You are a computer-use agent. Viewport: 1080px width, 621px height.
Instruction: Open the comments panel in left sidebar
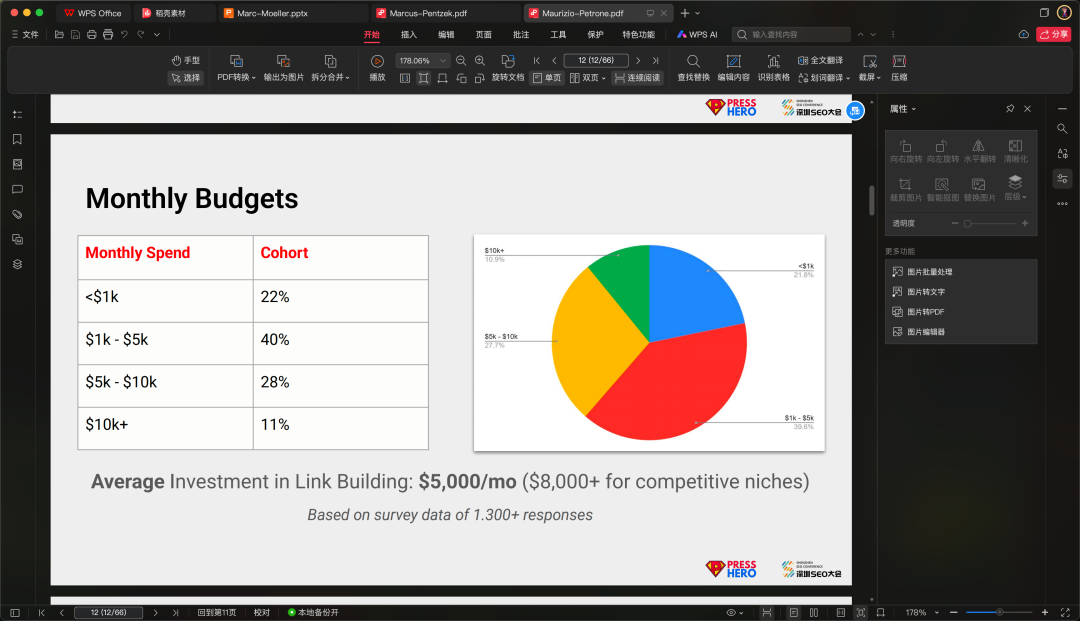click(x=17, y=189)
